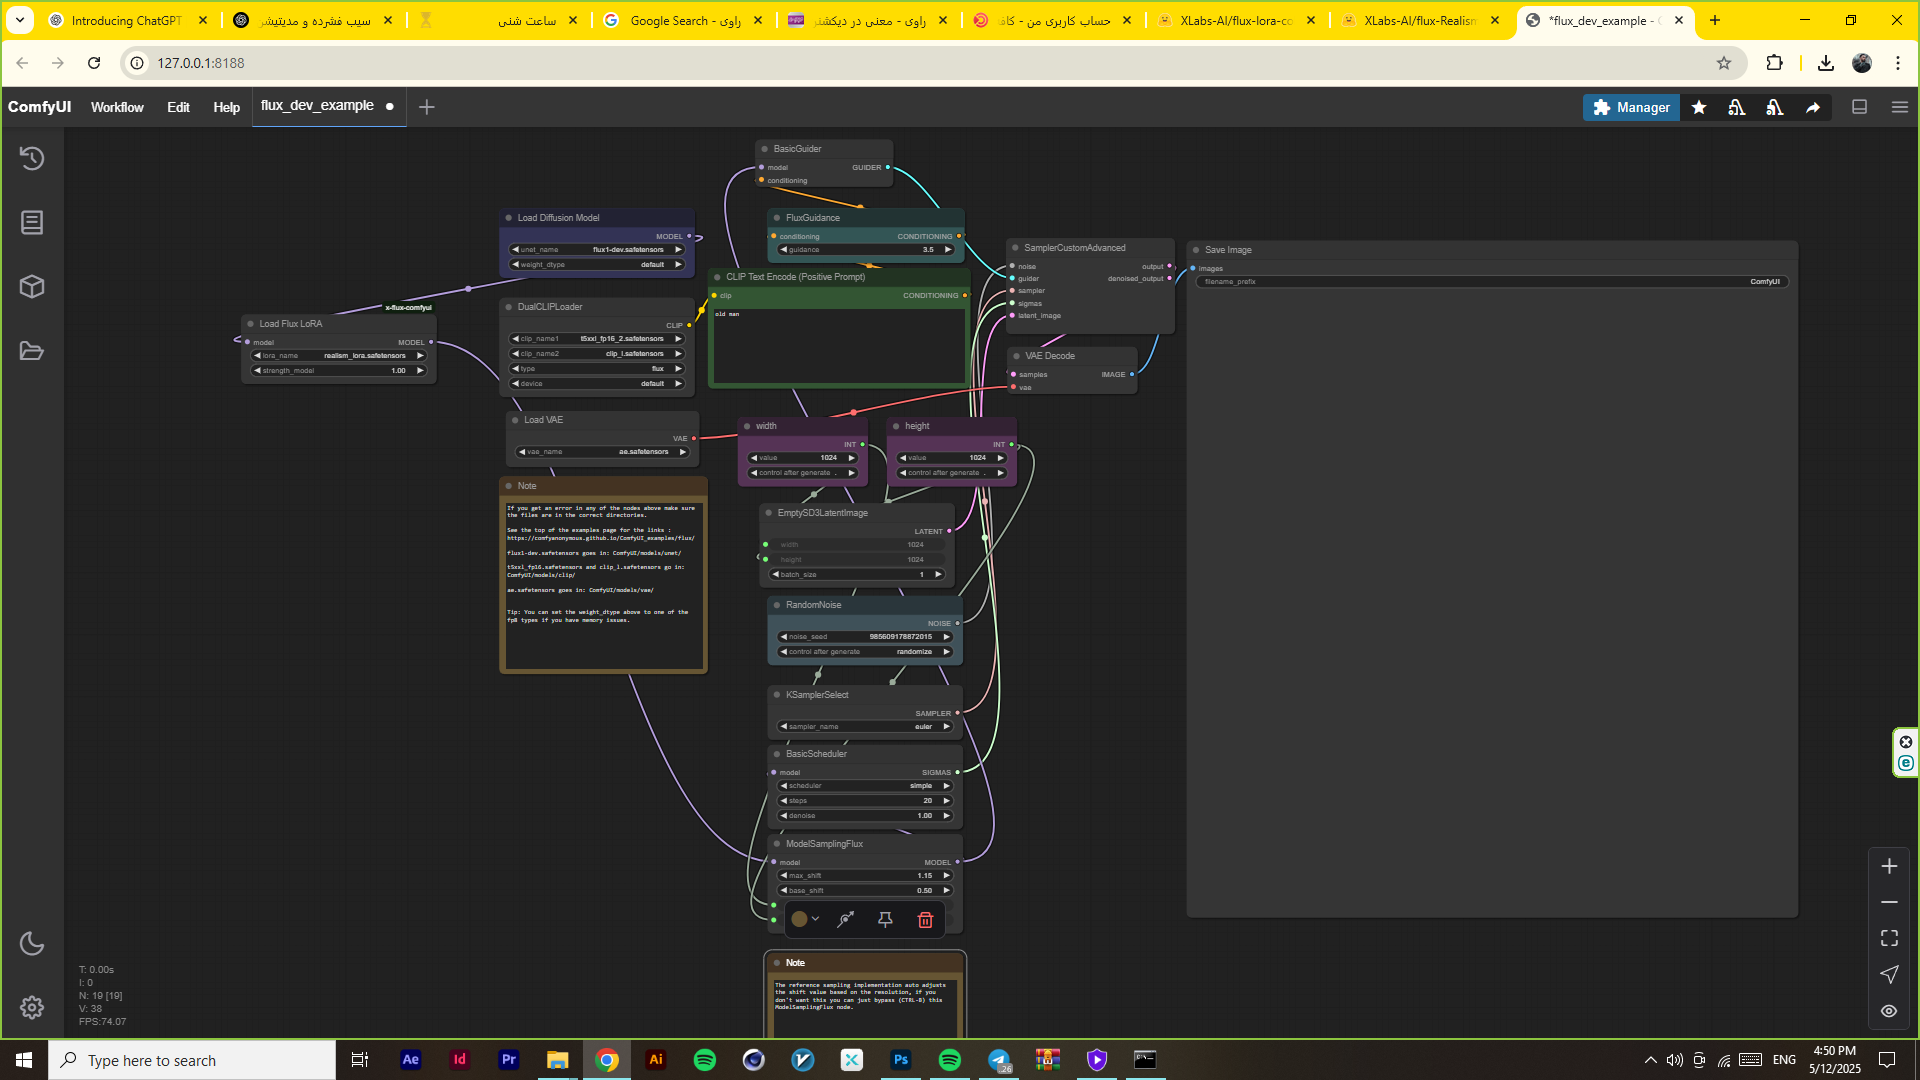The height and width of the screenshot is (1080, 1920).
Task: Open the Edit menu
Action: click(178, 107)
